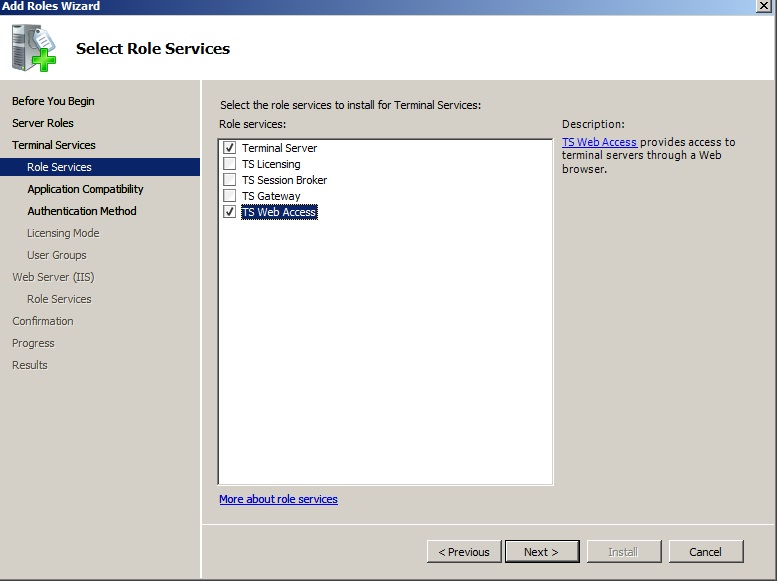Select the TS Session Broker list row
The image size is (777, 581).
click(x=284, y=179)
